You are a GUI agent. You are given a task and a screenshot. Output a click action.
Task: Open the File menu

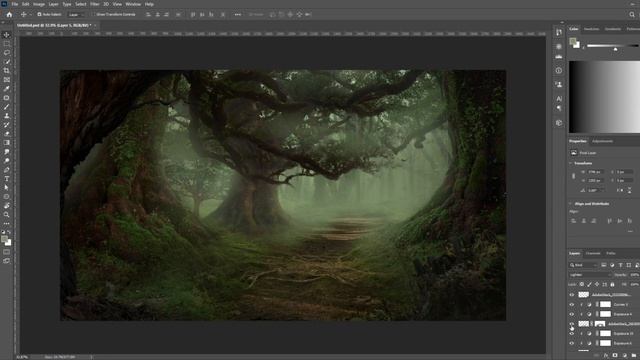pyautogui.click(x=15, y=4)
